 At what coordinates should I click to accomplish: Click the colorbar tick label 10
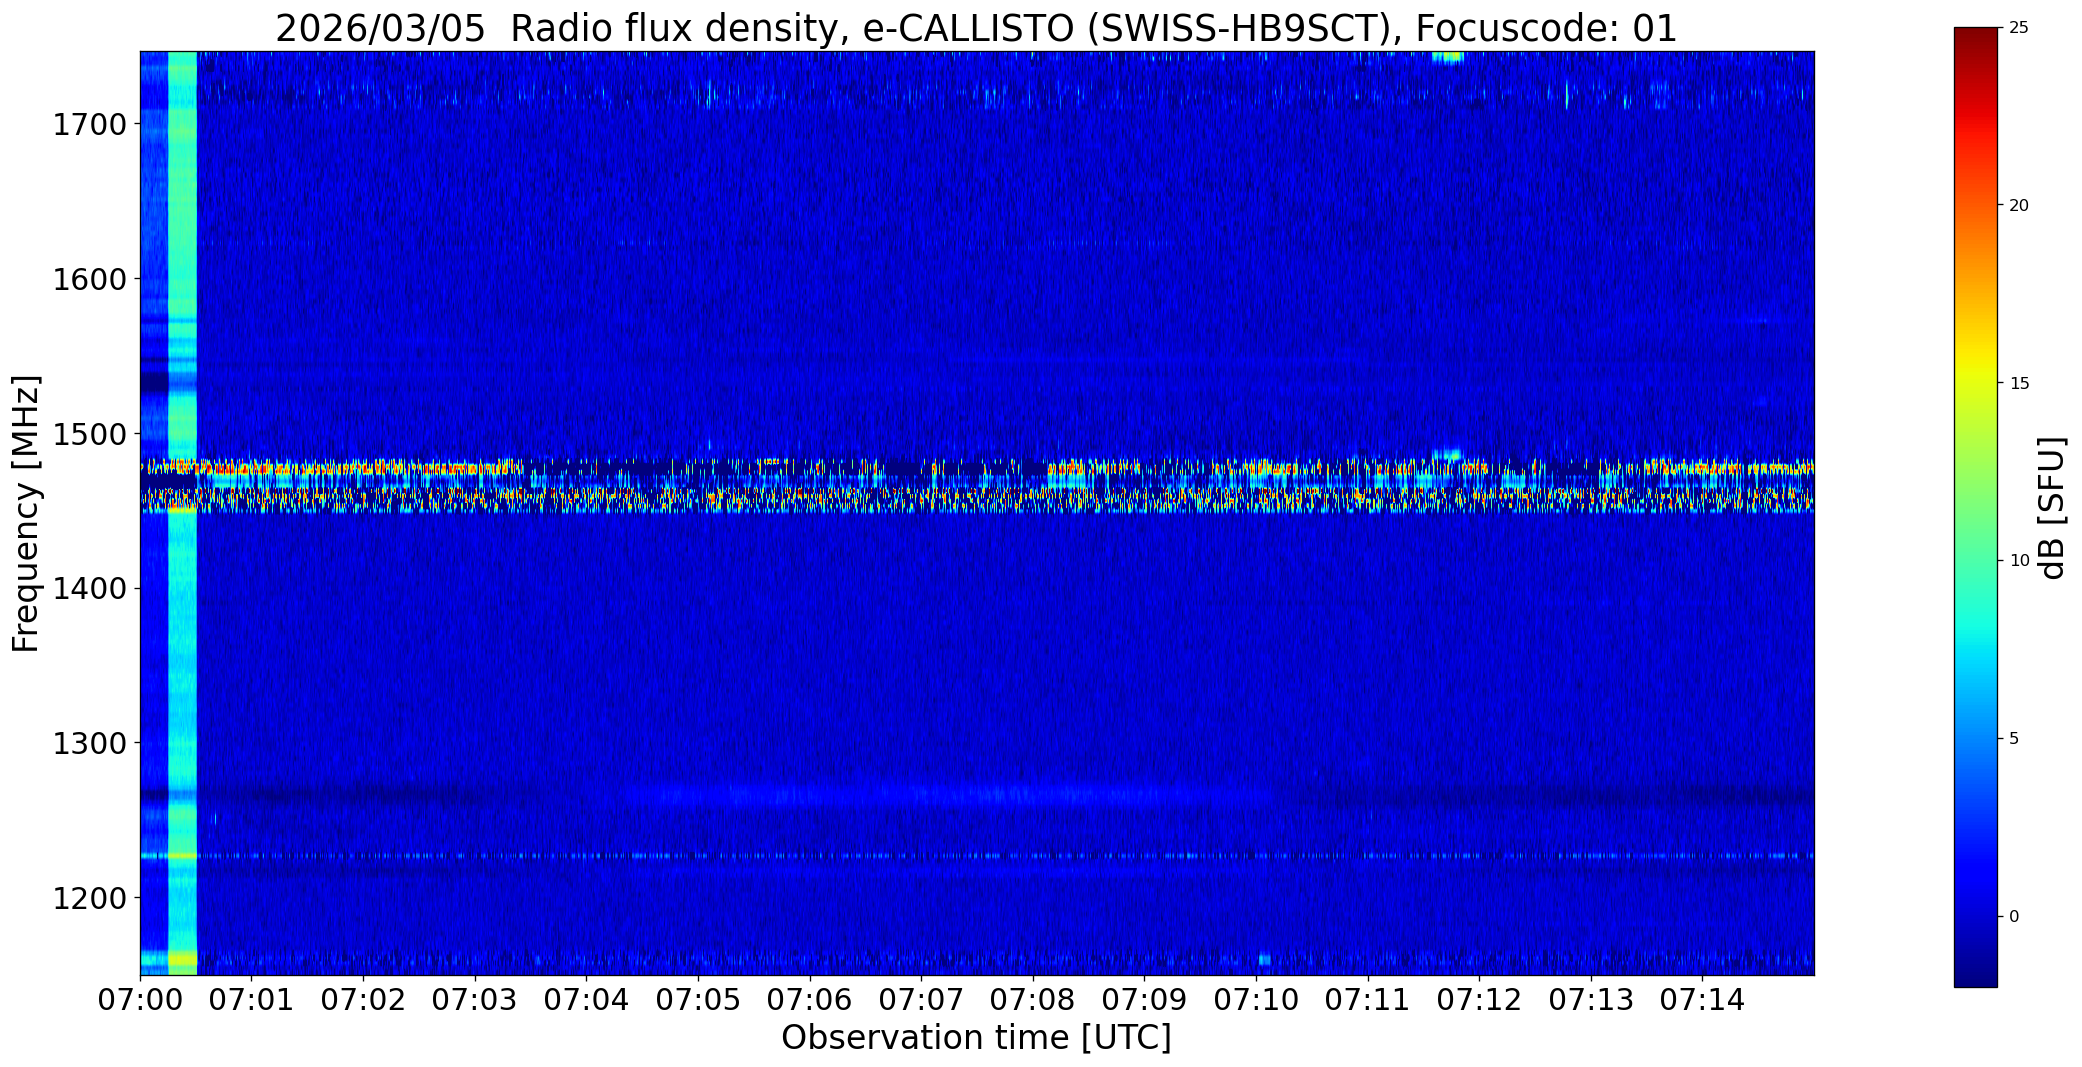(x=2019, y=561)
